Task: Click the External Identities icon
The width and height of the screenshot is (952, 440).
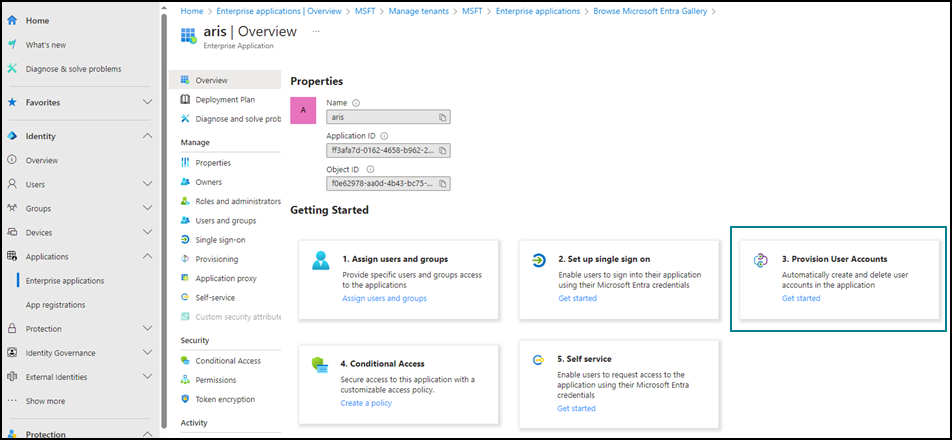Action: pyautogui.click(x=12, y=377)
